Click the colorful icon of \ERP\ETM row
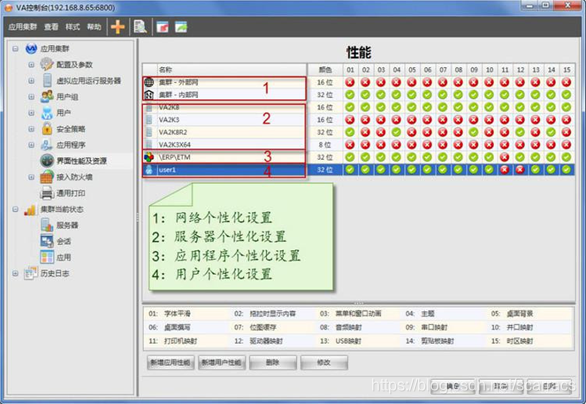 point(149,157)
